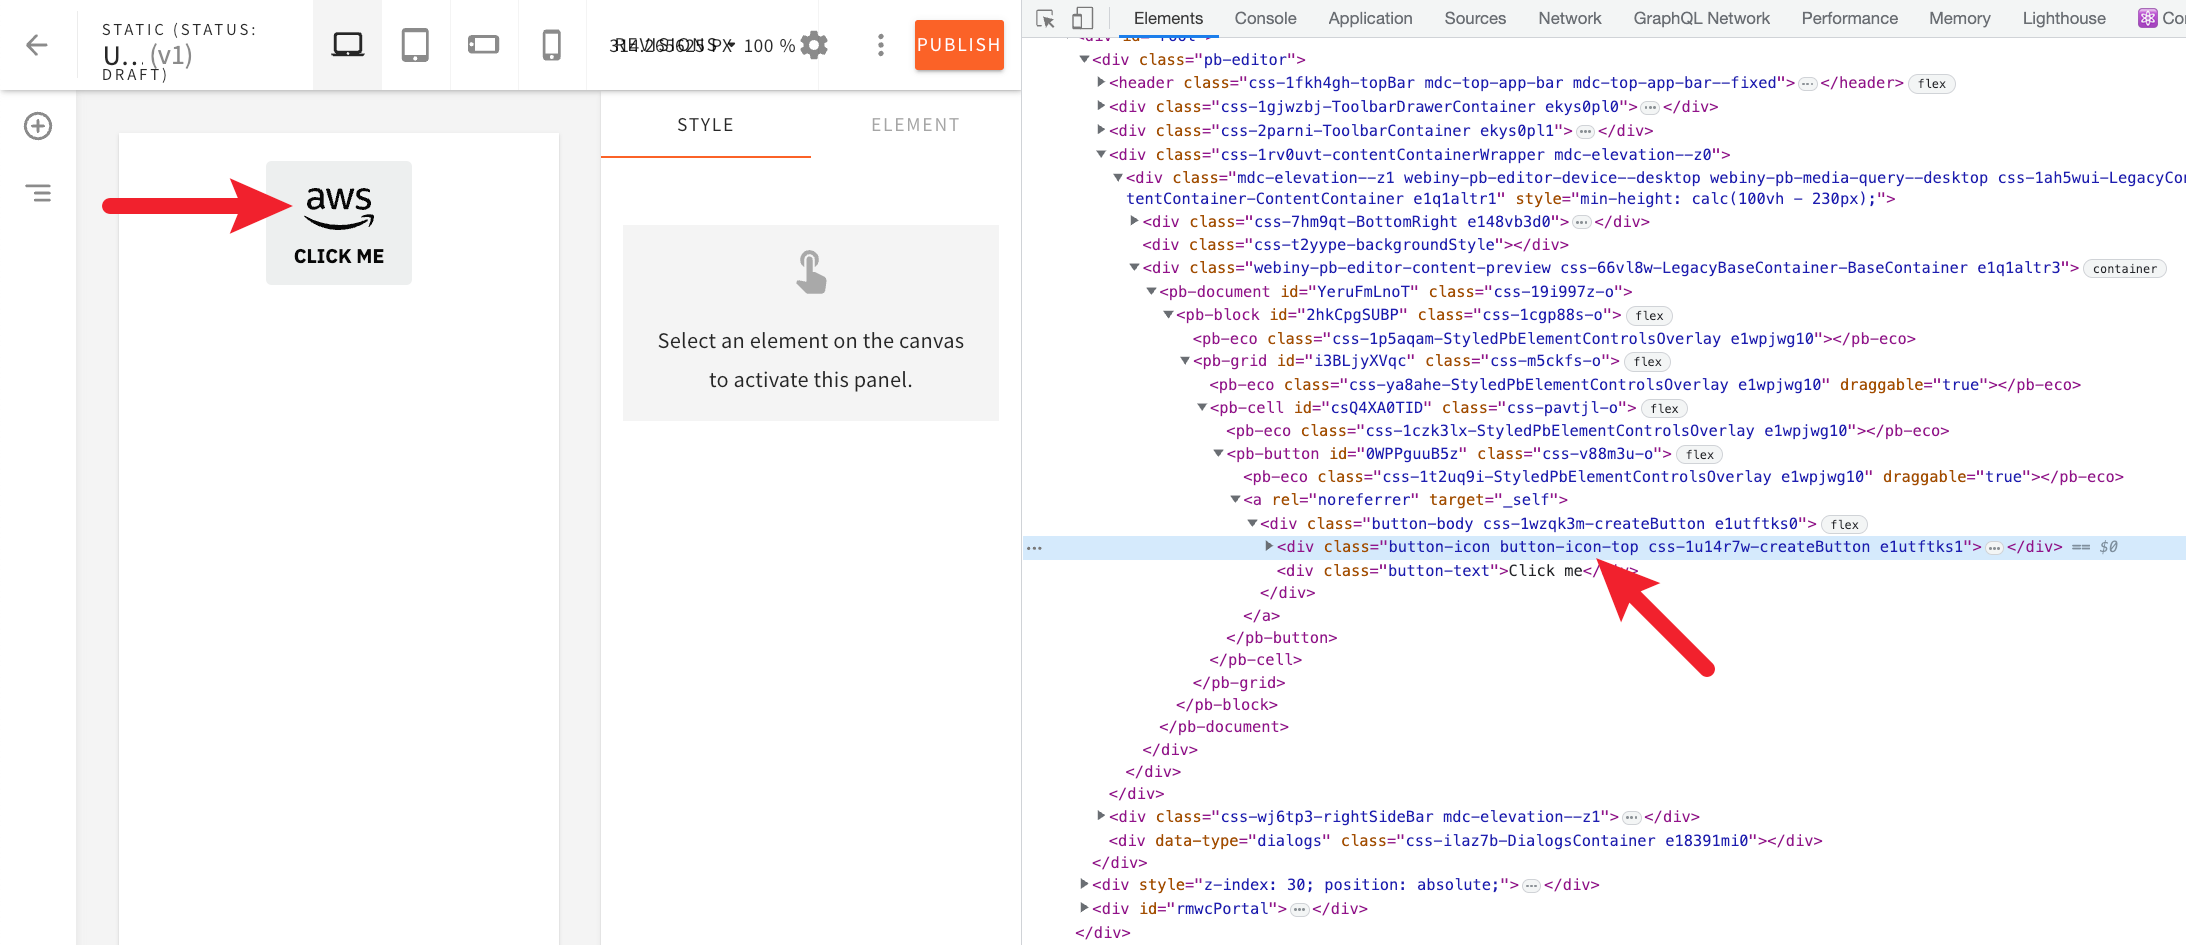This screenshot has height=945, width=2186.
Task: Open the three-dot options menu
Action: tap(880, 44)
